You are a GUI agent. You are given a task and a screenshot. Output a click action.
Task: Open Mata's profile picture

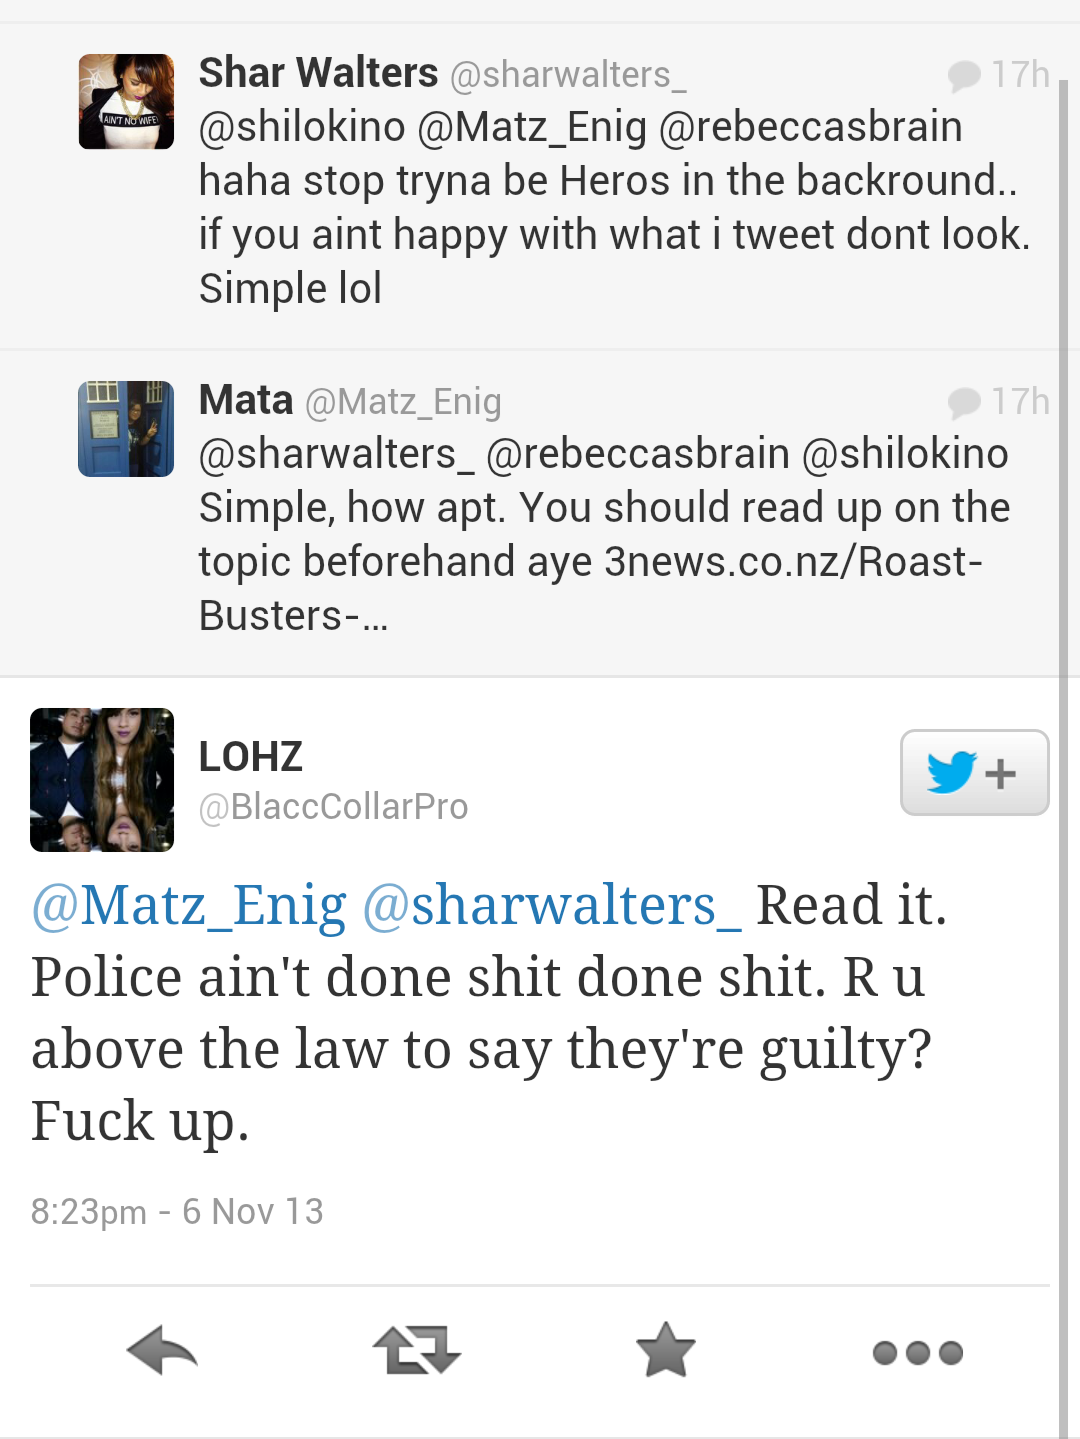pos(126,429)
